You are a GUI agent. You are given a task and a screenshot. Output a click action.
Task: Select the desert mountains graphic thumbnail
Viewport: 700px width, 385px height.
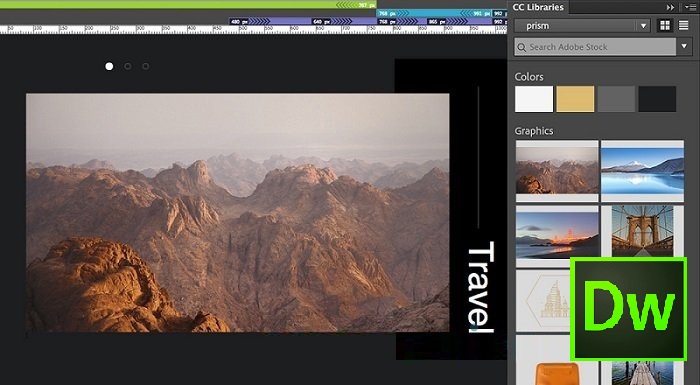point(557,171)
